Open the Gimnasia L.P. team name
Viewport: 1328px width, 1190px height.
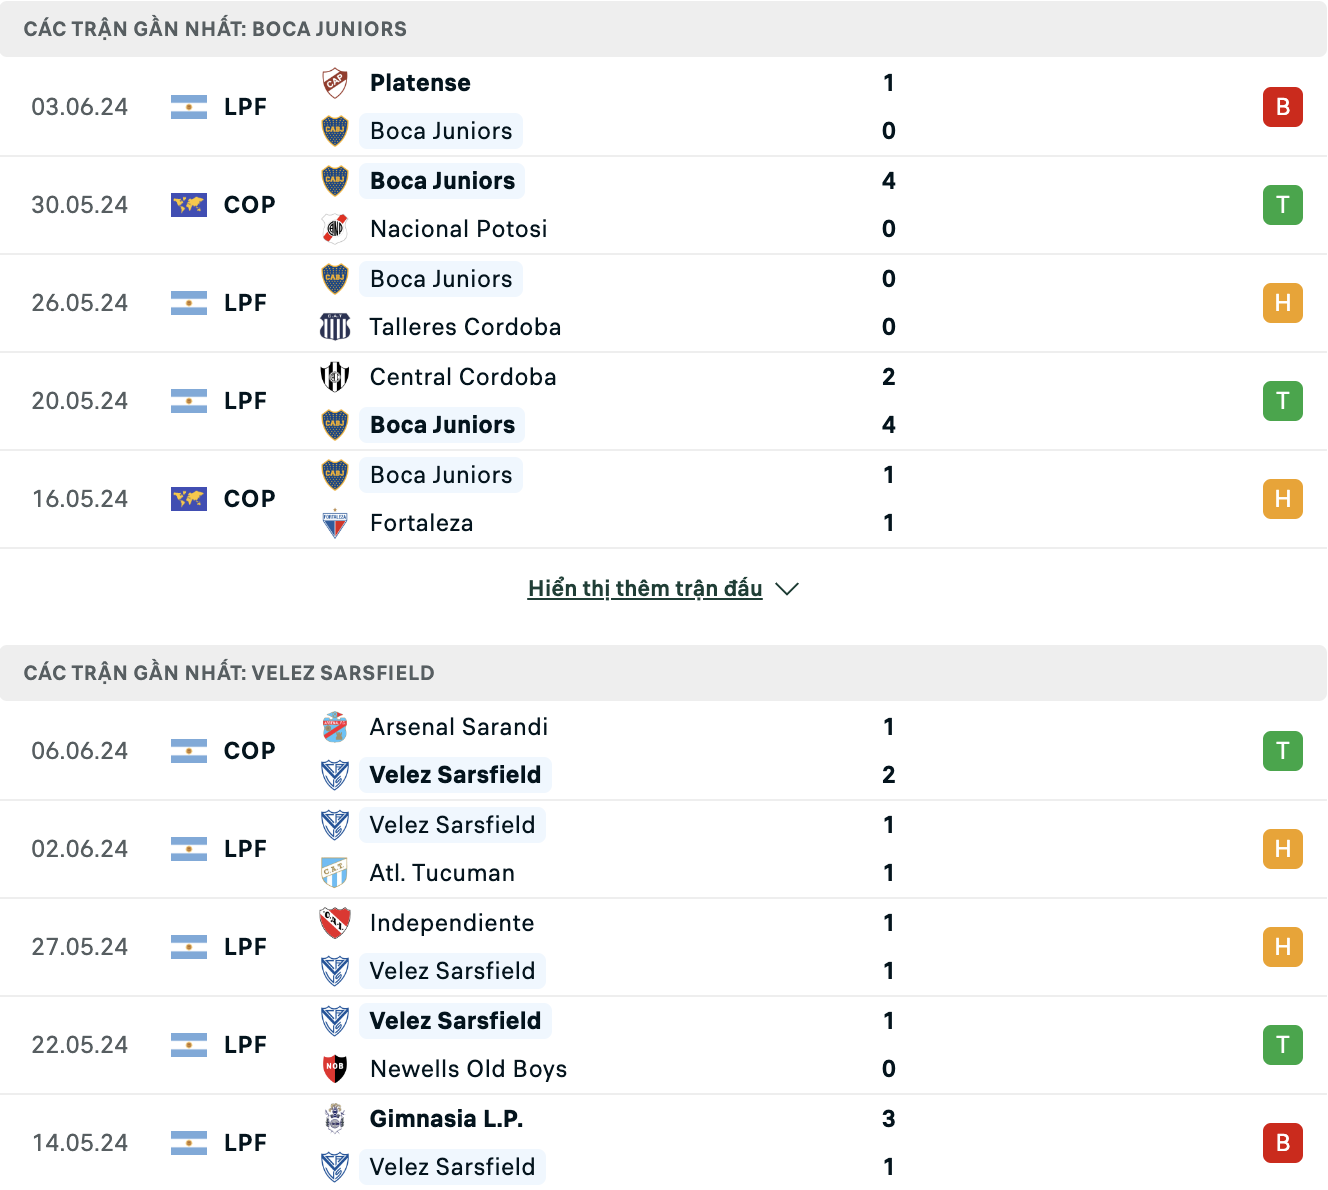(x=447, y=1119)
